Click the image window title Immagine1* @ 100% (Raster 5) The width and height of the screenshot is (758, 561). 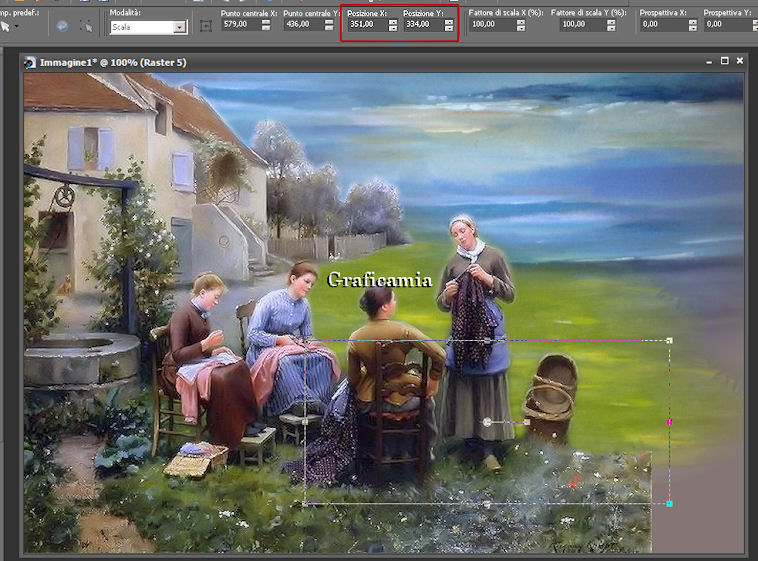(113, 62)
